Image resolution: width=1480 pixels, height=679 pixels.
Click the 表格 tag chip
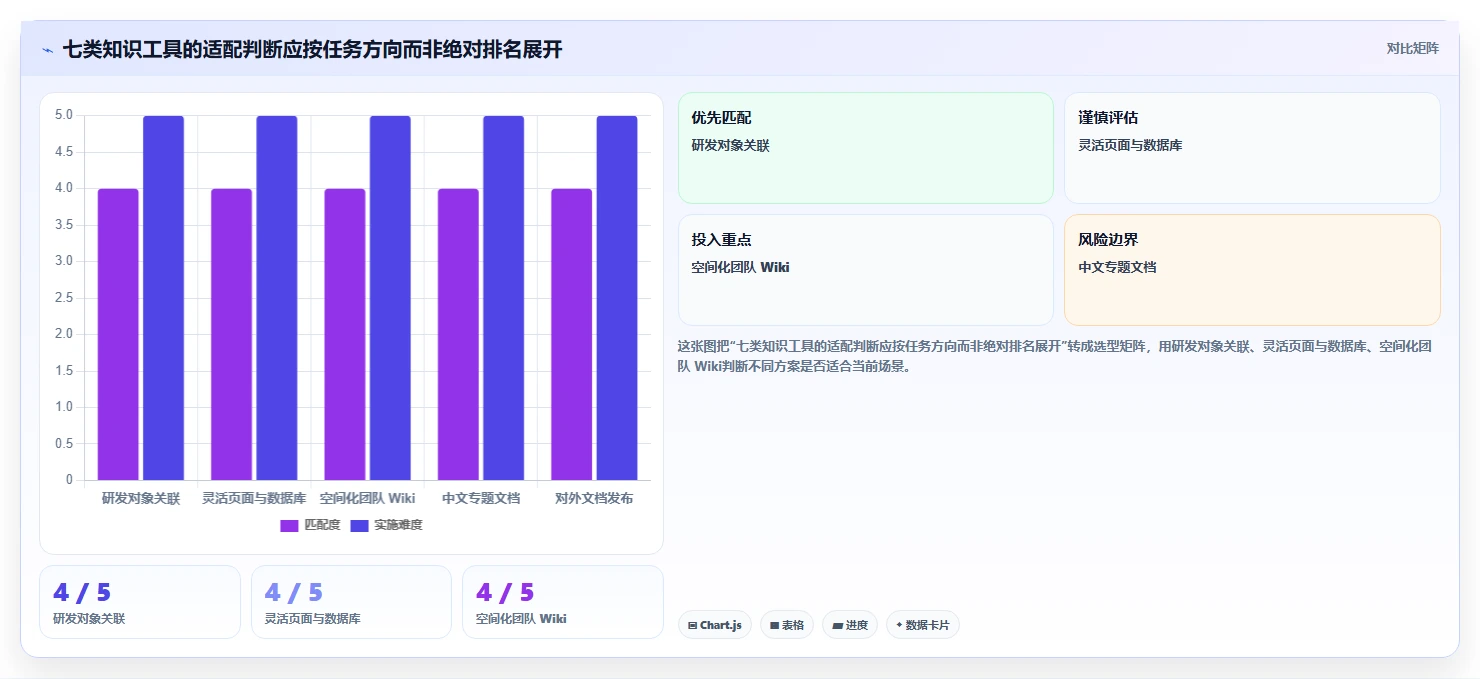pos(787,625)
